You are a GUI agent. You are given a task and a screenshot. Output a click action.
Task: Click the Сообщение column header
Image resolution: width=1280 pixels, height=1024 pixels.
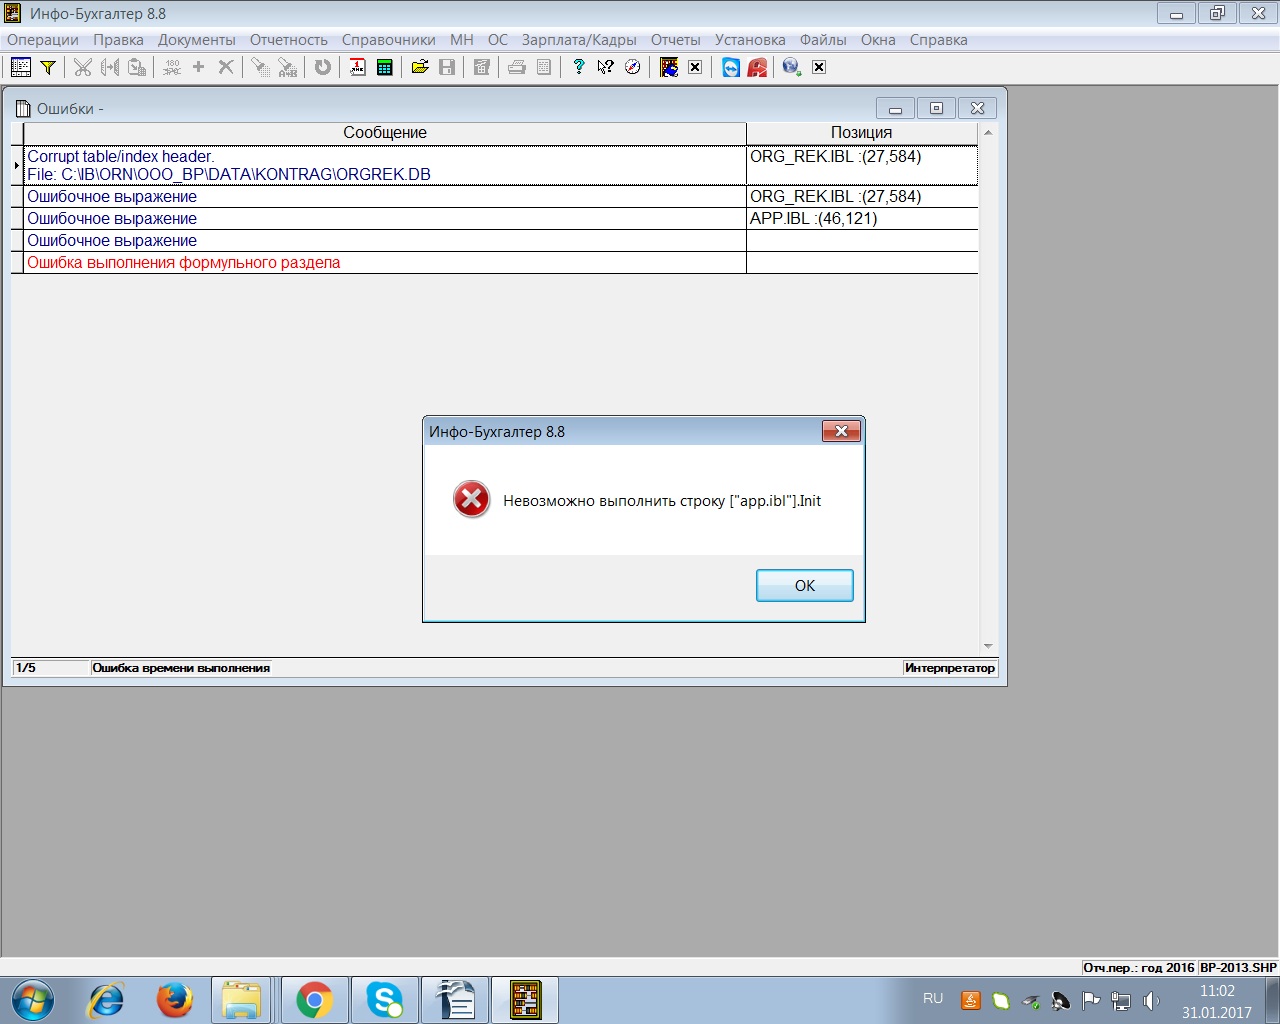click(385, 133)
